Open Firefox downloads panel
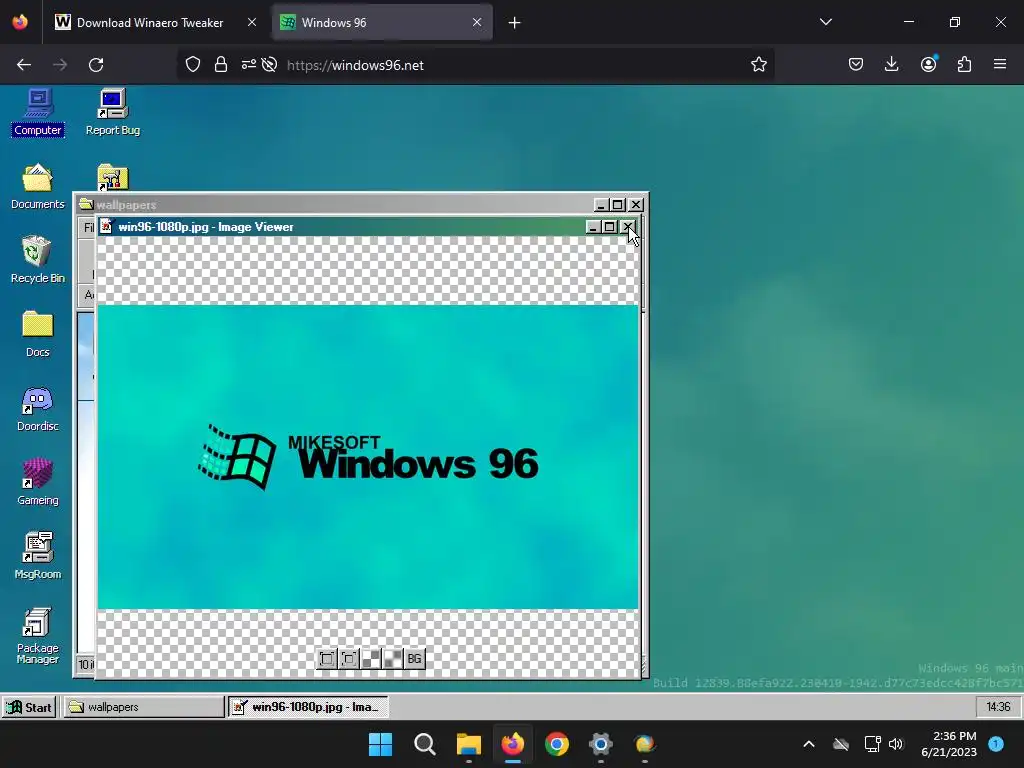This screenshot has height=768, width=1024. (x=891, y=65)
